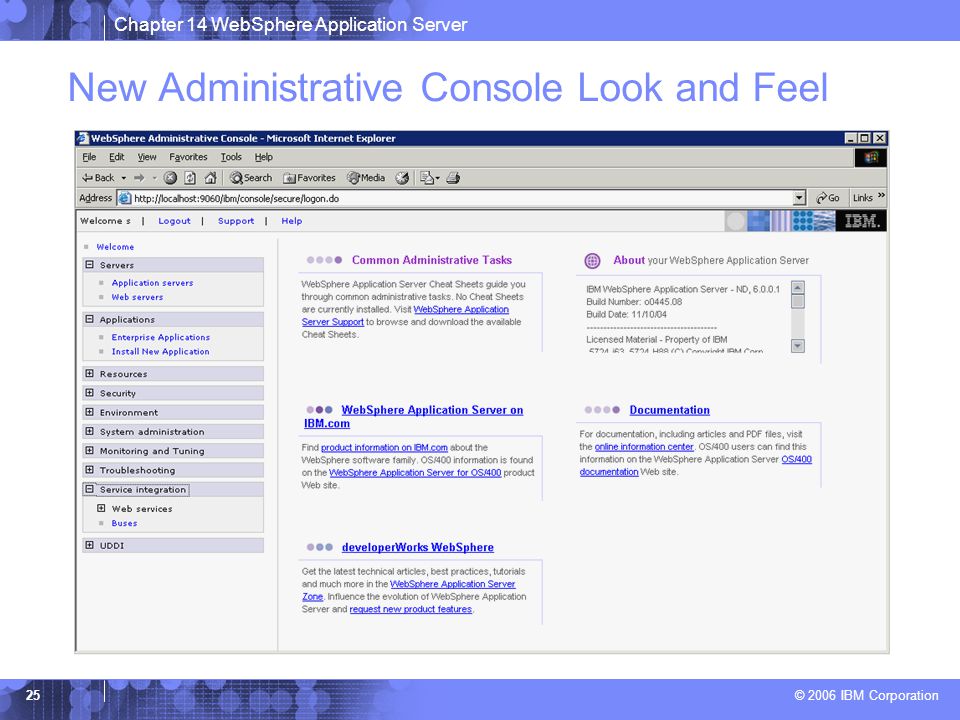
Task: Open WebSphere Application Server on IBM.com heading
Action: coord(414,417)
